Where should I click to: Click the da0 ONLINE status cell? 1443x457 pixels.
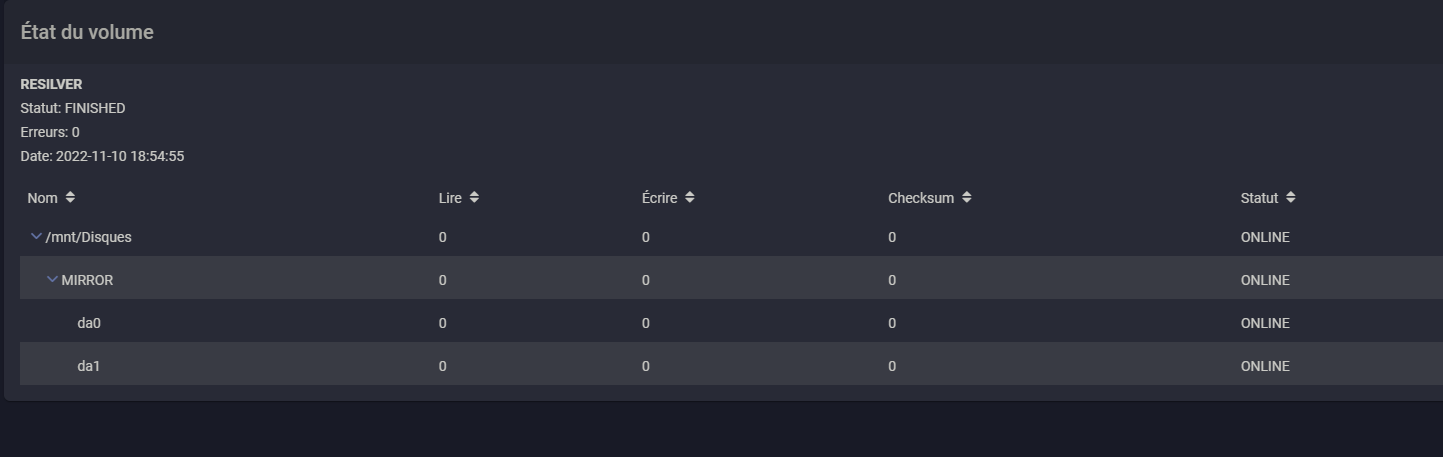click(x=1265, y=323)
